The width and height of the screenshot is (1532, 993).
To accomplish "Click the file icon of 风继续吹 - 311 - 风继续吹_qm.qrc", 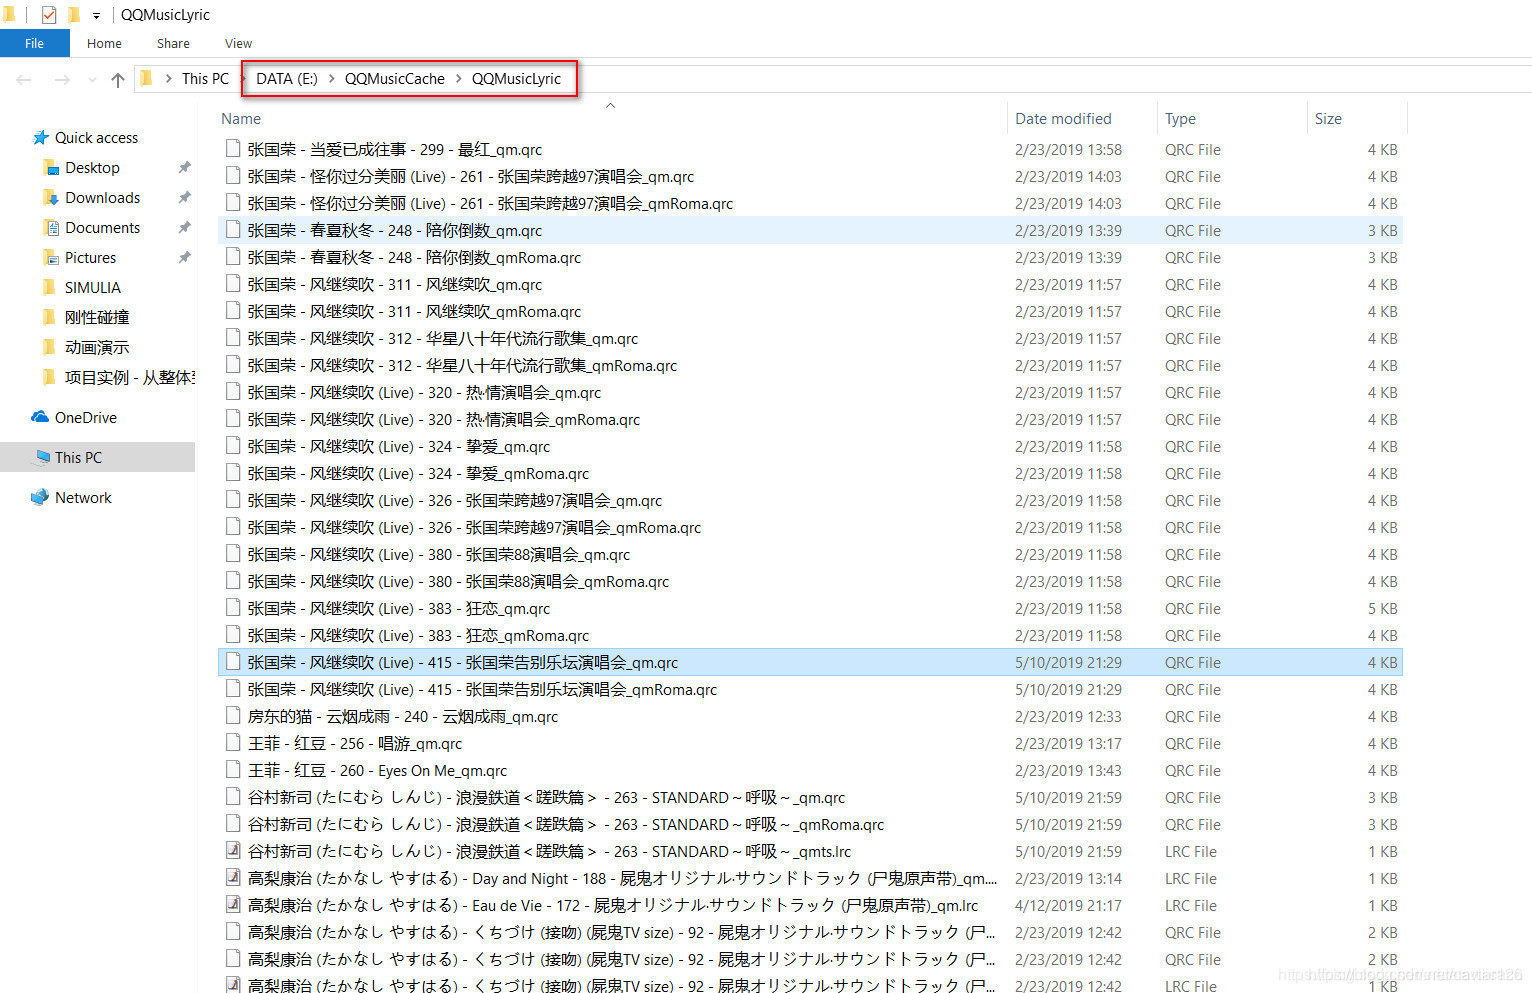I will tap(233, 283).
